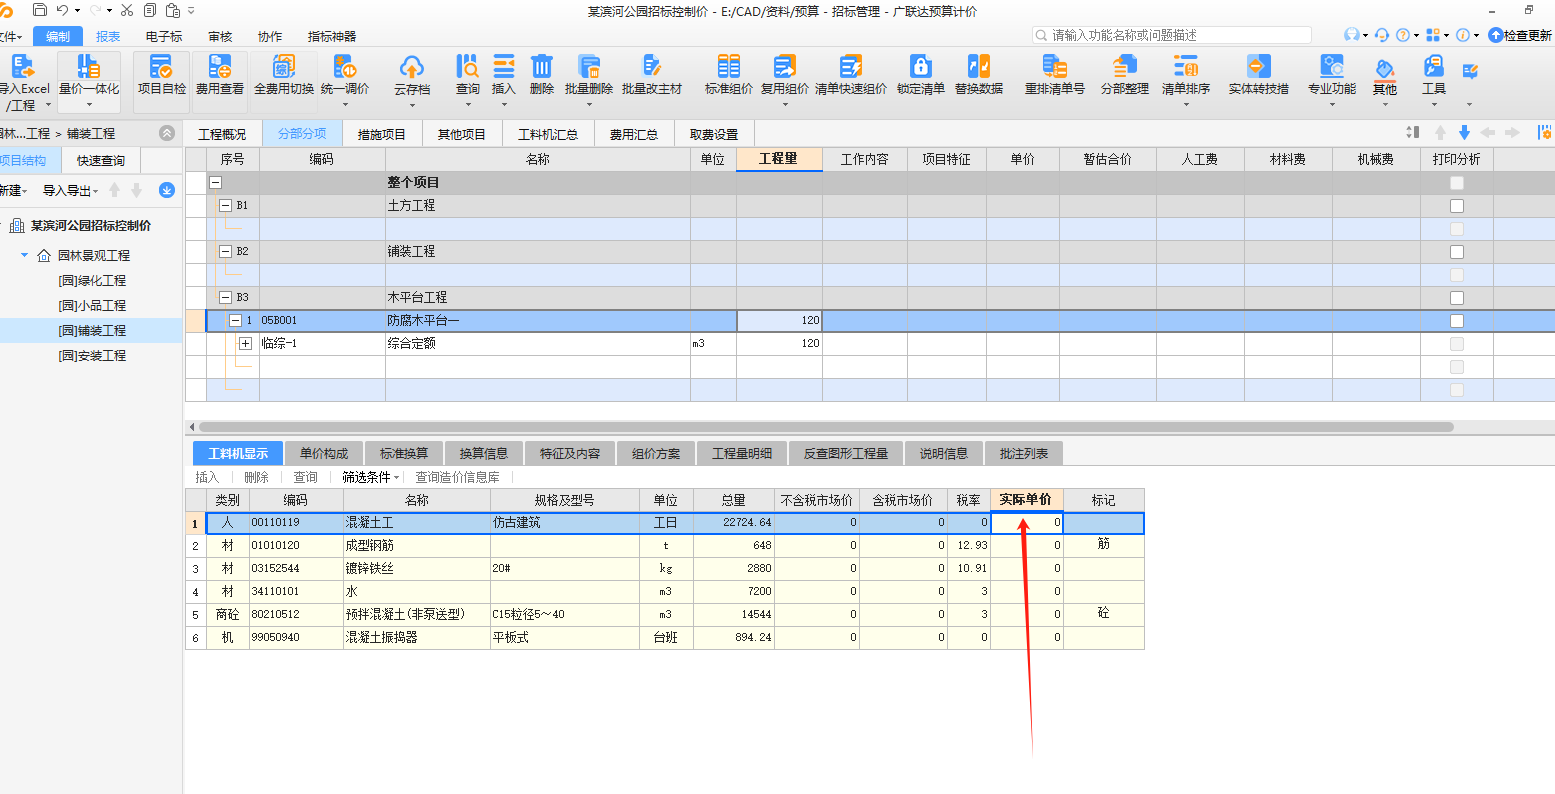The width and height of the screenshot is (1555, 794).
Task: Click the 插入 insert icon in ribbon
Action: (x=504, y=67)
